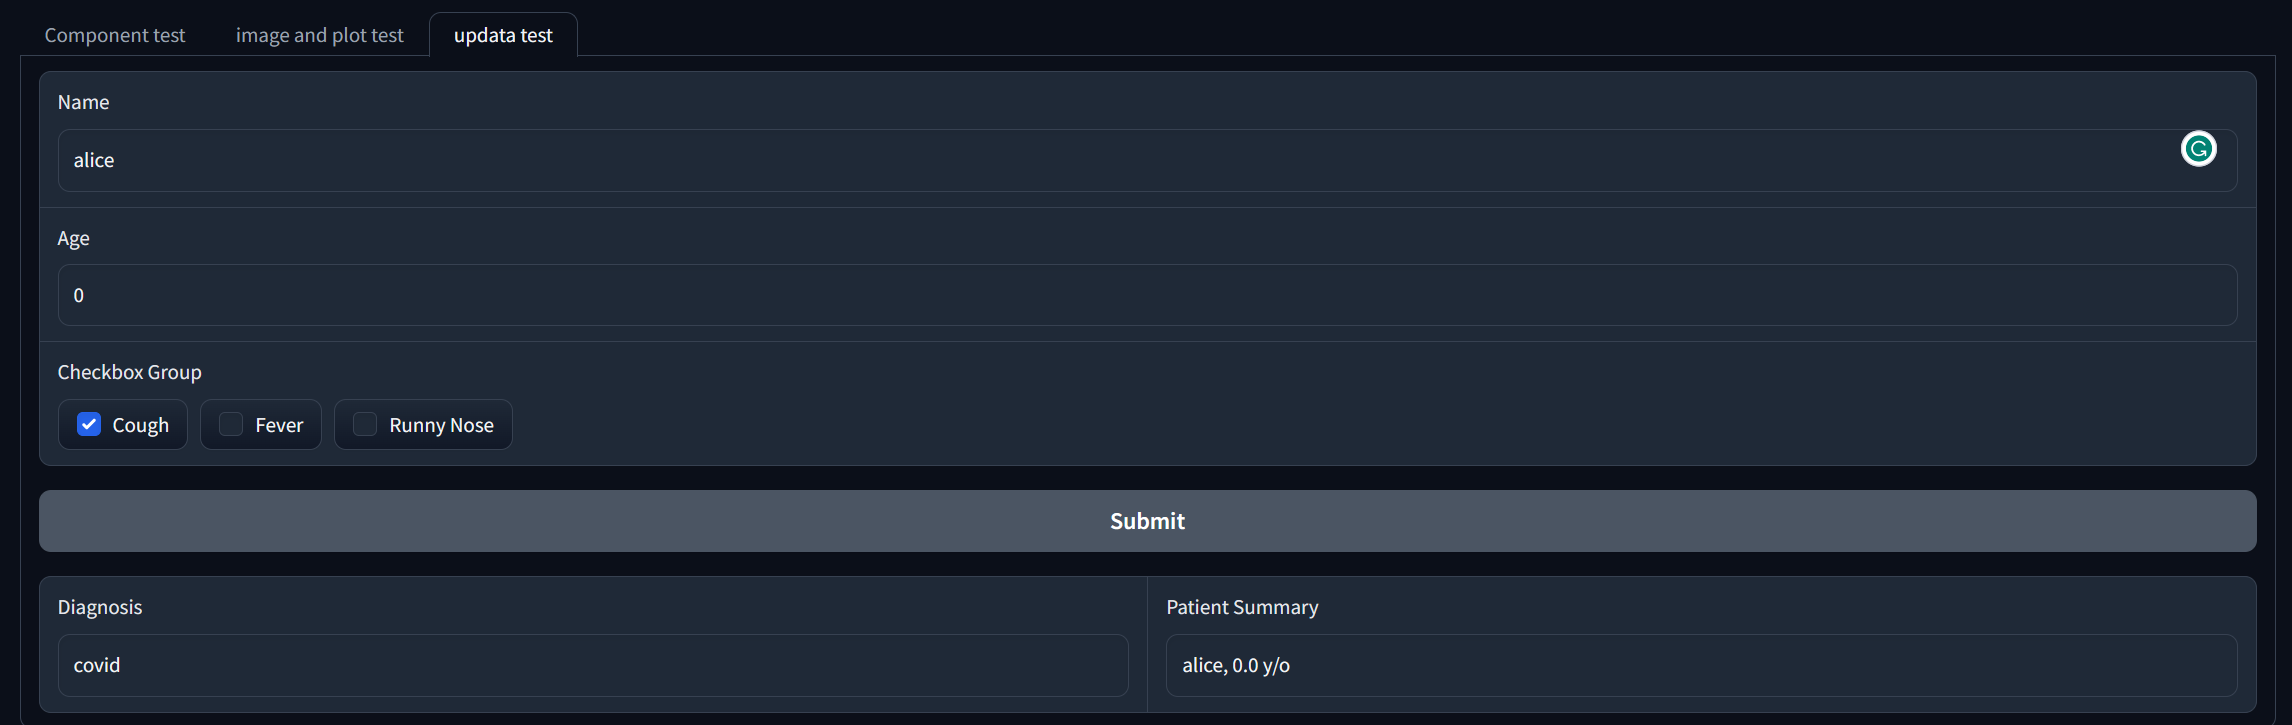This screenshot has height=725, width=2292.
Task: Select the updata test tab
Action: click(x=503, y=35)
